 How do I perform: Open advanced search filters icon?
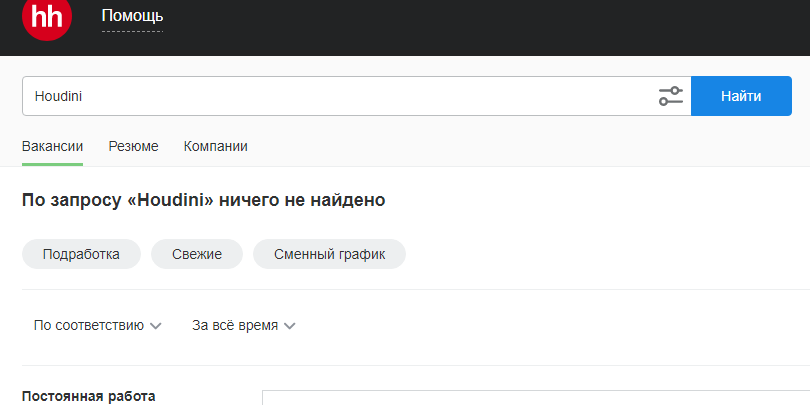tap(671, 96)
